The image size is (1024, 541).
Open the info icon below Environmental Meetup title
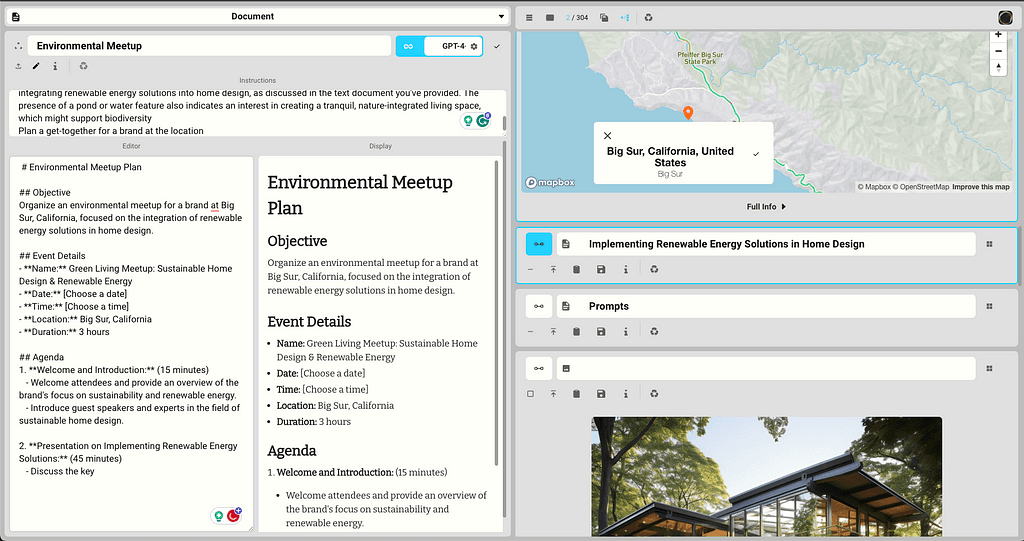[55, 66]
